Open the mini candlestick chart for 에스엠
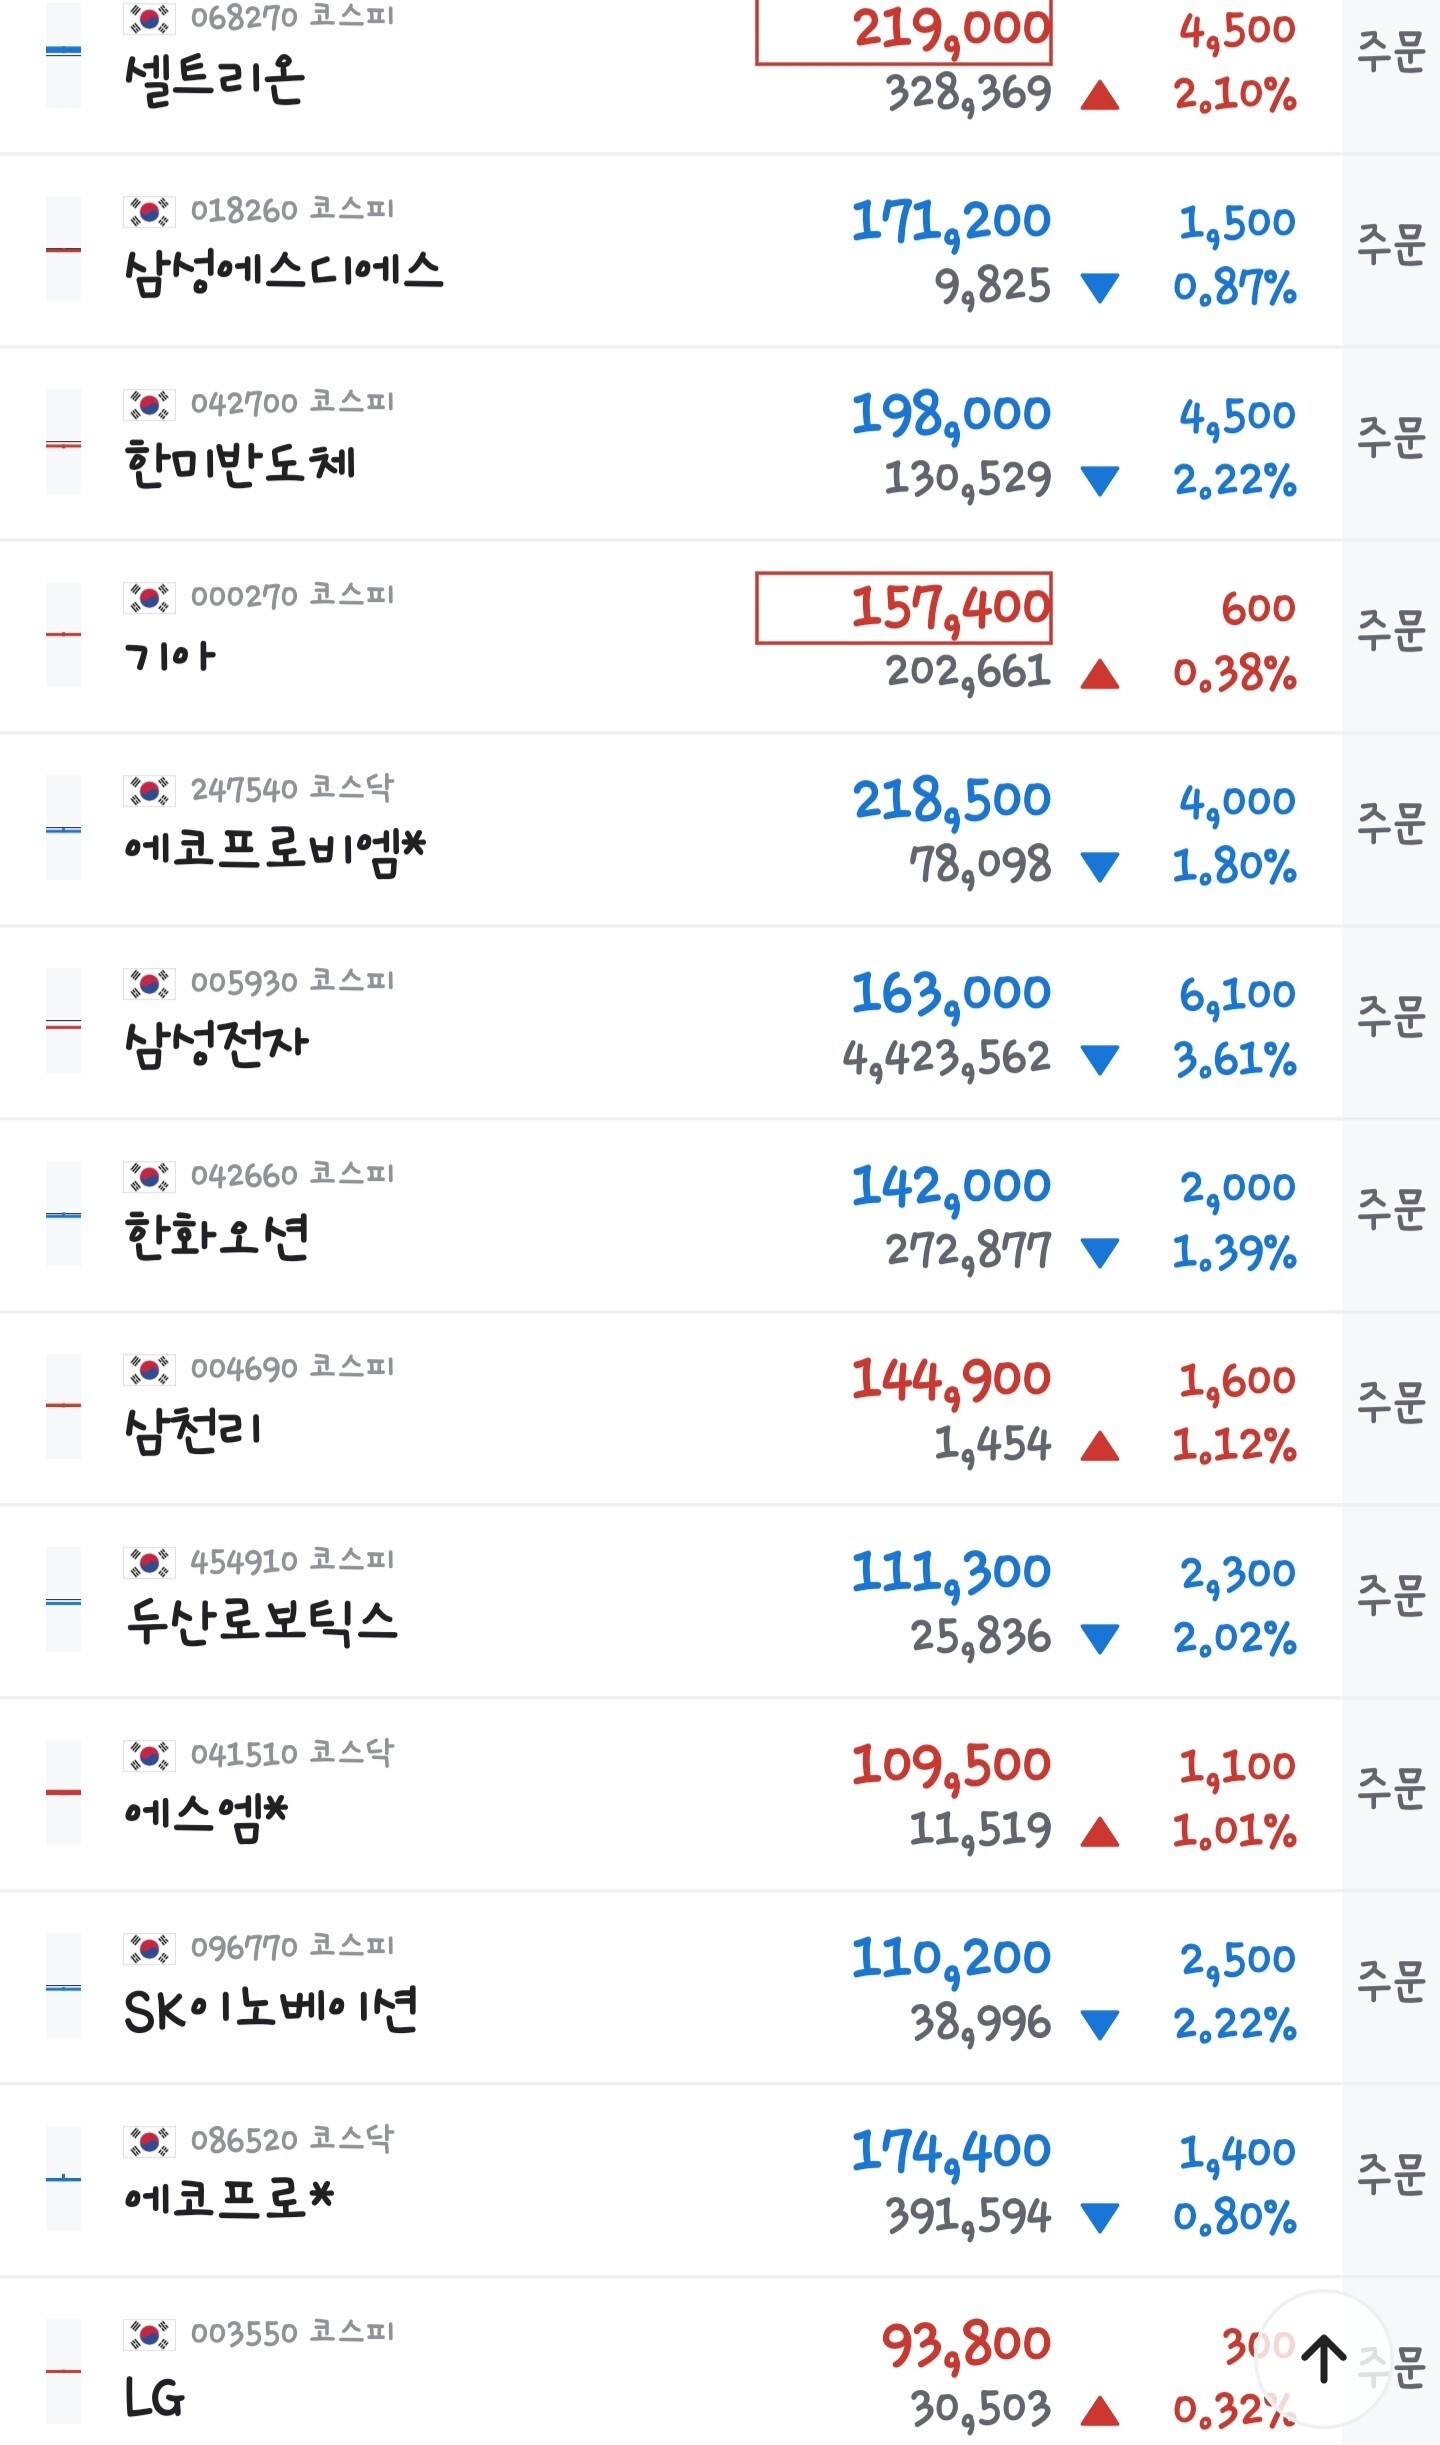Image resolution: width=1440 pixels, height=2445 pixels. 63,1793
